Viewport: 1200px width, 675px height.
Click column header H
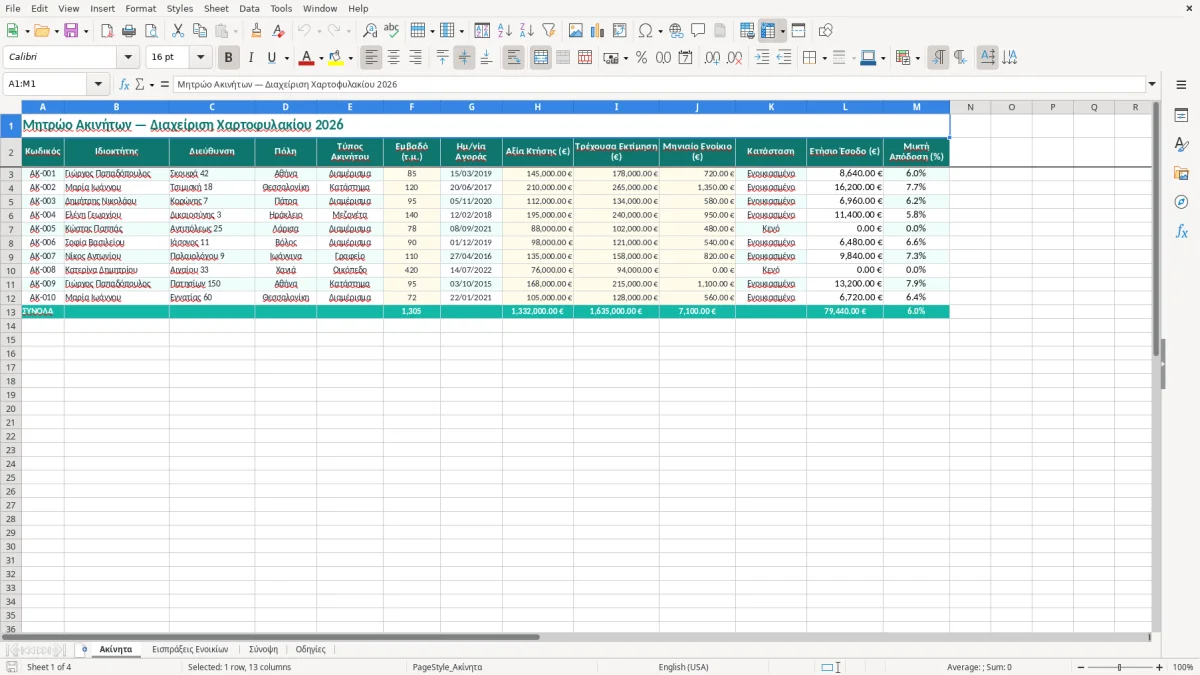pos(537,107)
